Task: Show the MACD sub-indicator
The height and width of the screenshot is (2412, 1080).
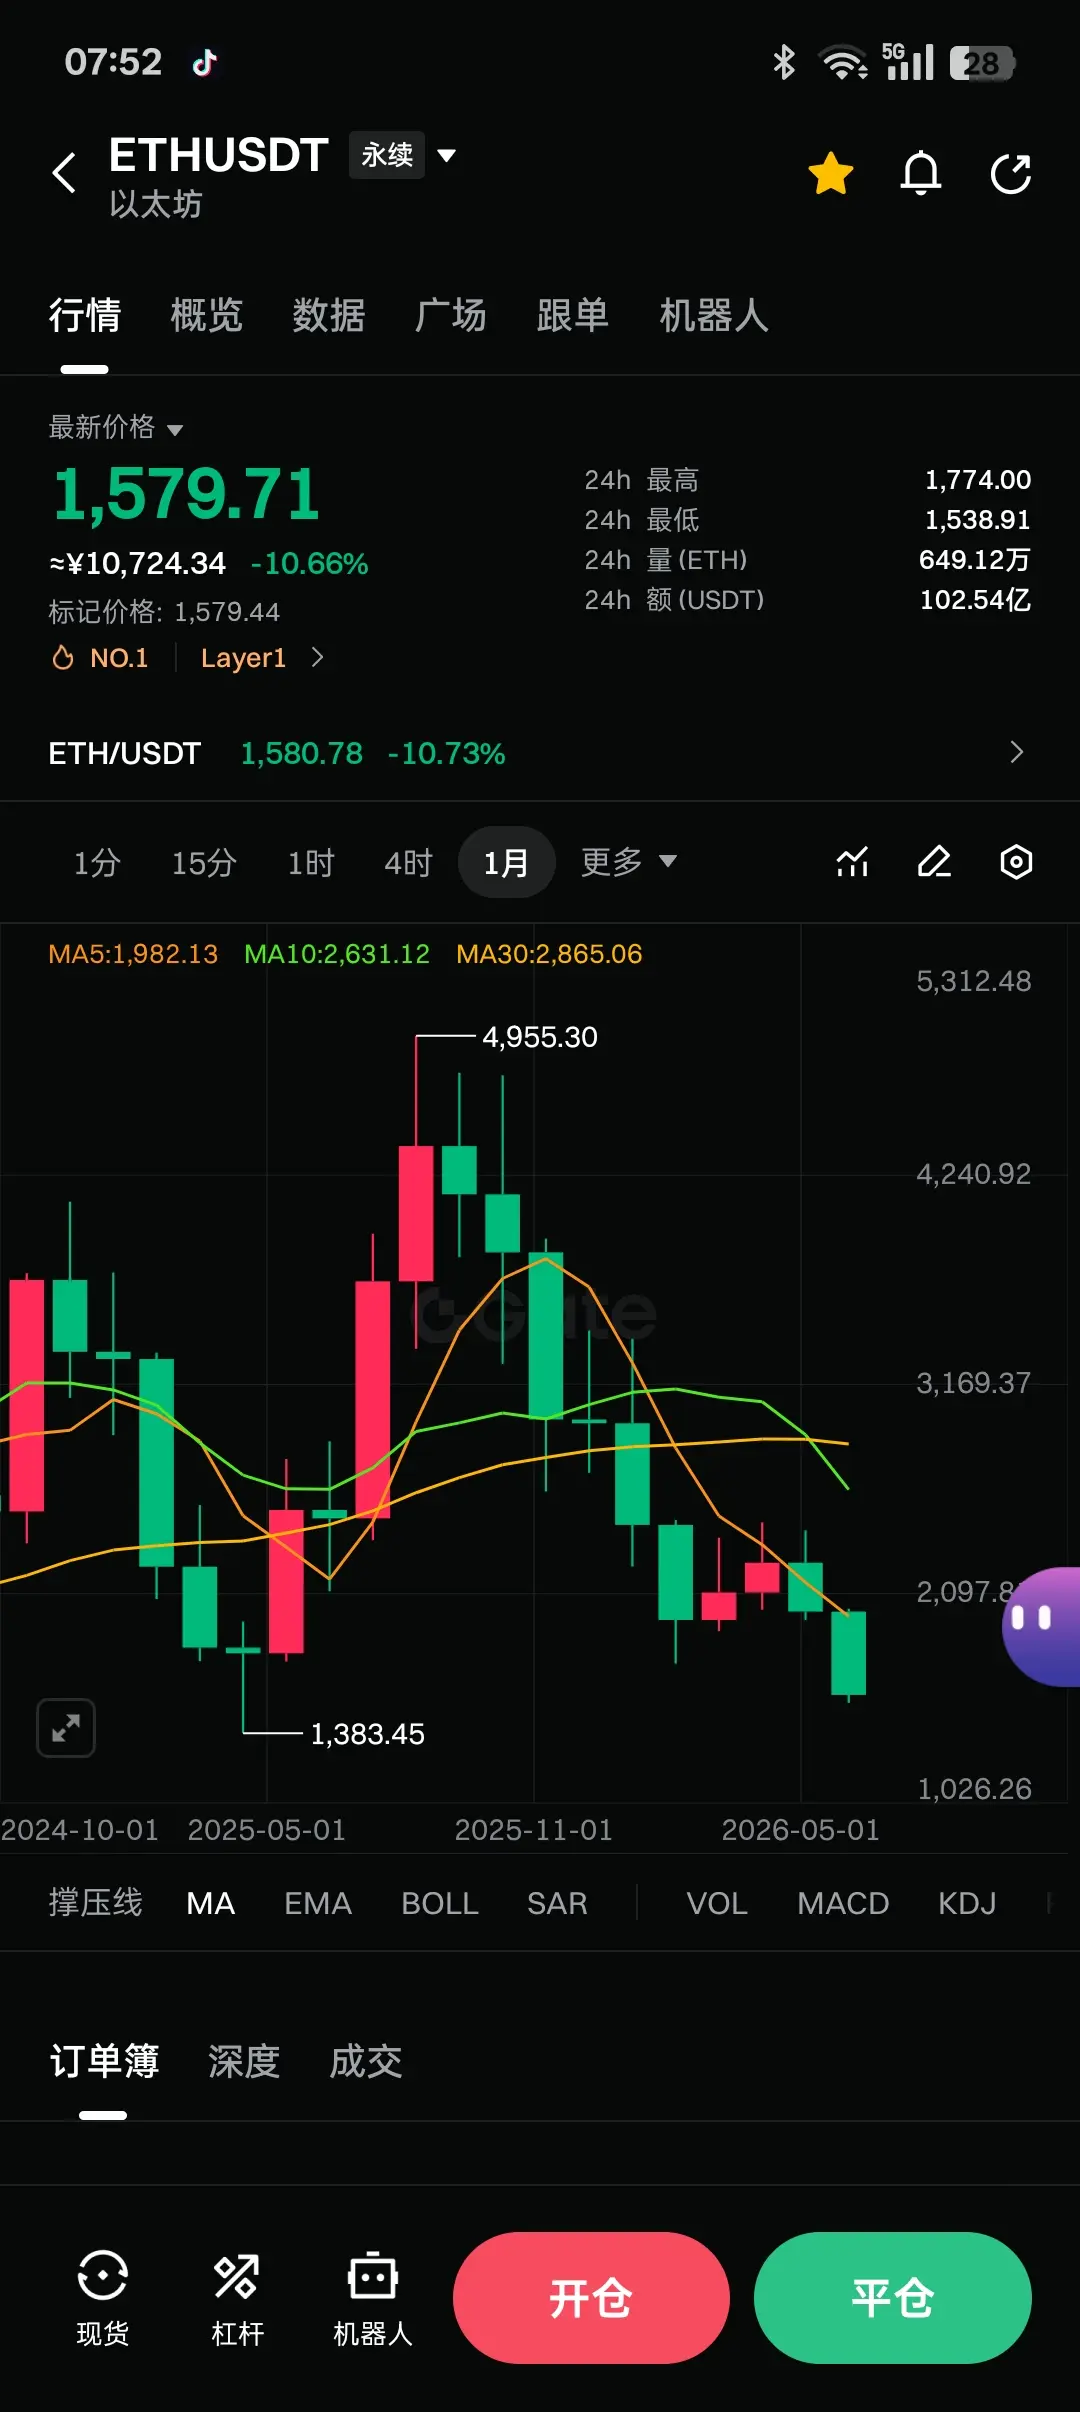Action: (843, 1903)
